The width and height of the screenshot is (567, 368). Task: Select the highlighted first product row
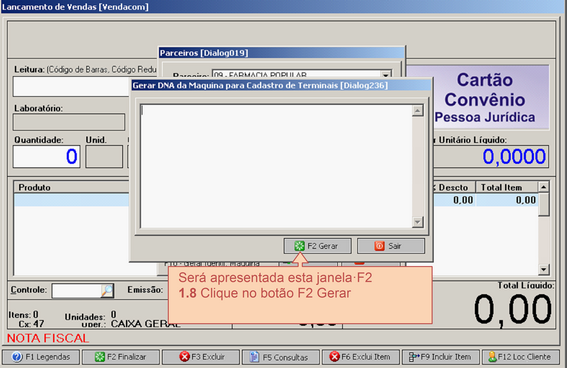(x=72, y=200)
